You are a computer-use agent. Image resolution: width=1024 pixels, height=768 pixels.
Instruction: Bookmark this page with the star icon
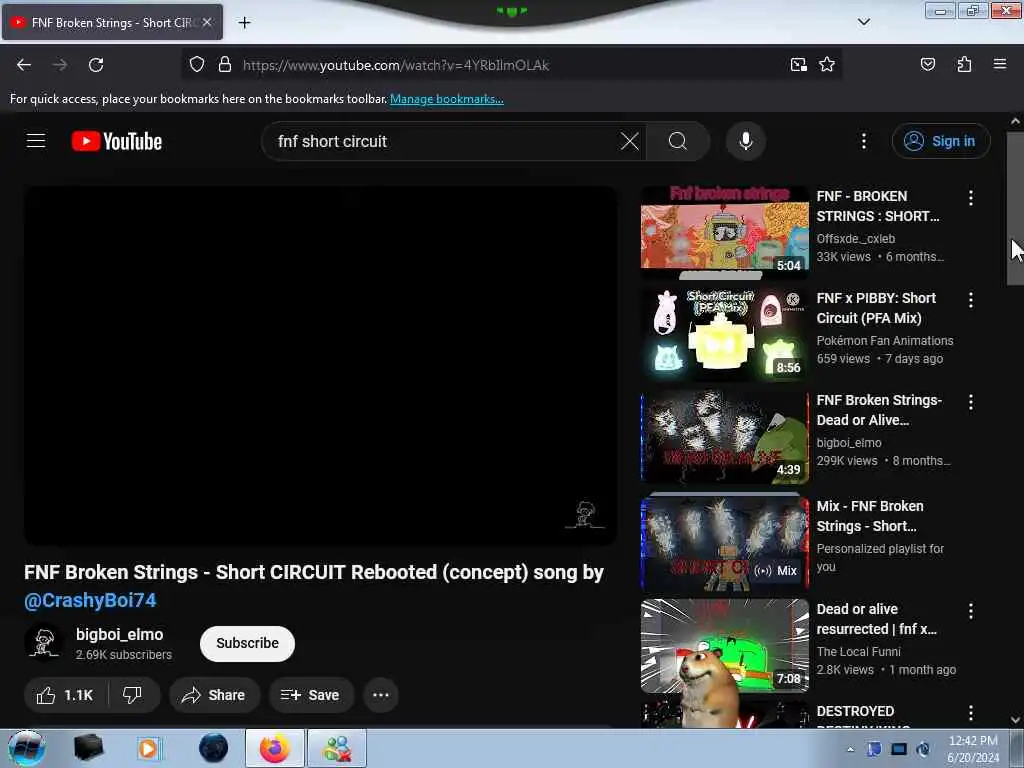[827, 65]
